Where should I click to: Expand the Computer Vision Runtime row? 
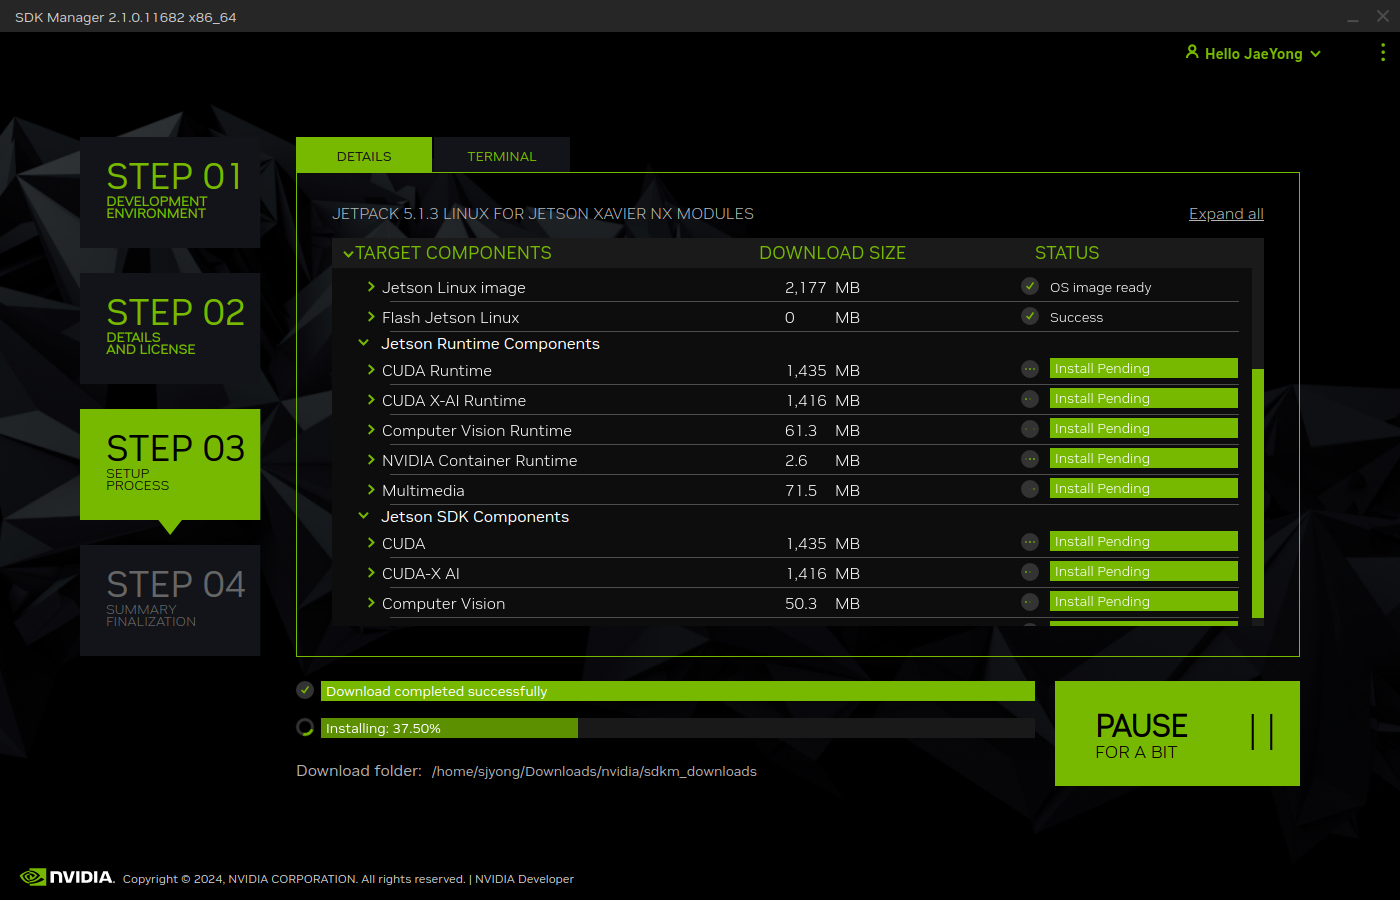pyautogui.click(x=371, y=430)
